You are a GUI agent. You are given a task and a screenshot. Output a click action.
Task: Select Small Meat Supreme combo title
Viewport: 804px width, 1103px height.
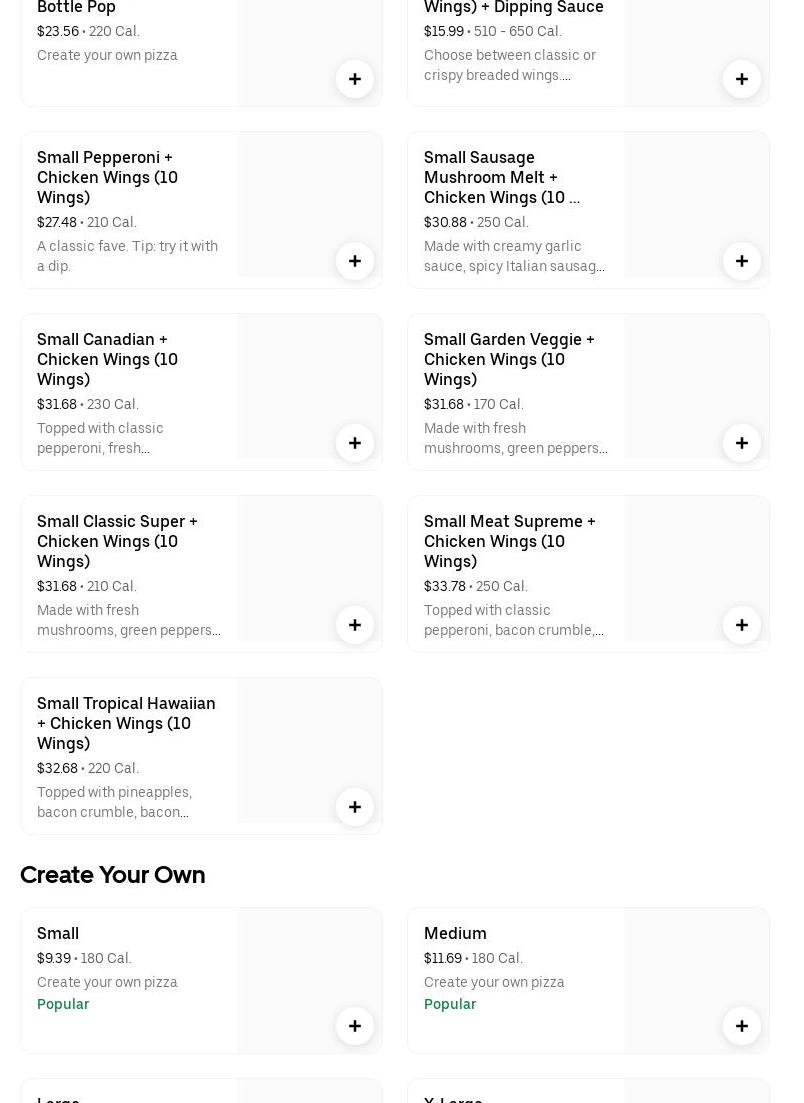click(x=509, y=541)
